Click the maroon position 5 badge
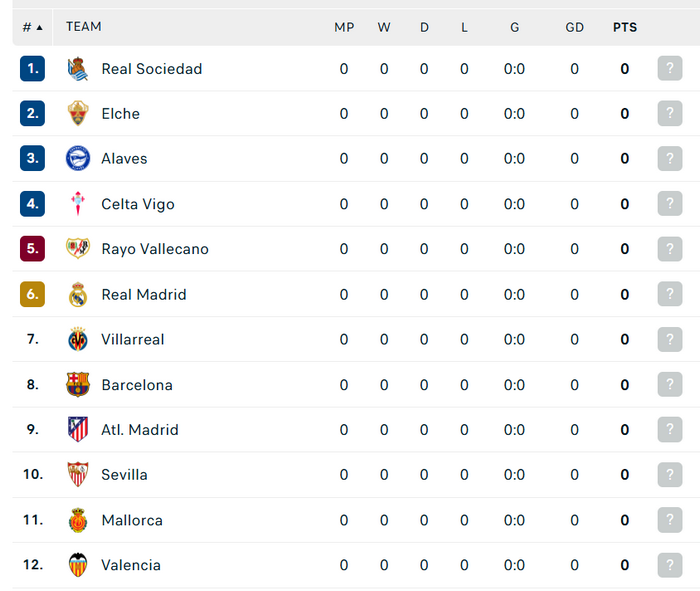 [33, 249]
